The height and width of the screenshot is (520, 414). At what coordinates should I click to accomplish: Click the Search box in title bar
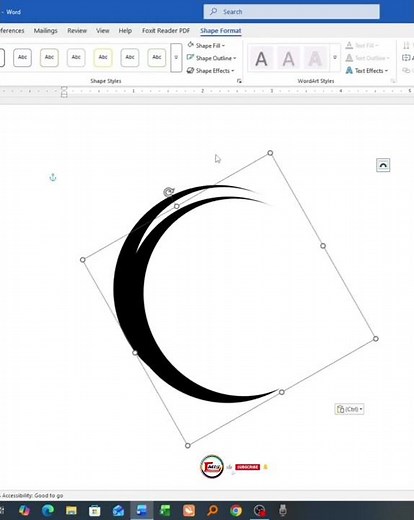[291, 12]
